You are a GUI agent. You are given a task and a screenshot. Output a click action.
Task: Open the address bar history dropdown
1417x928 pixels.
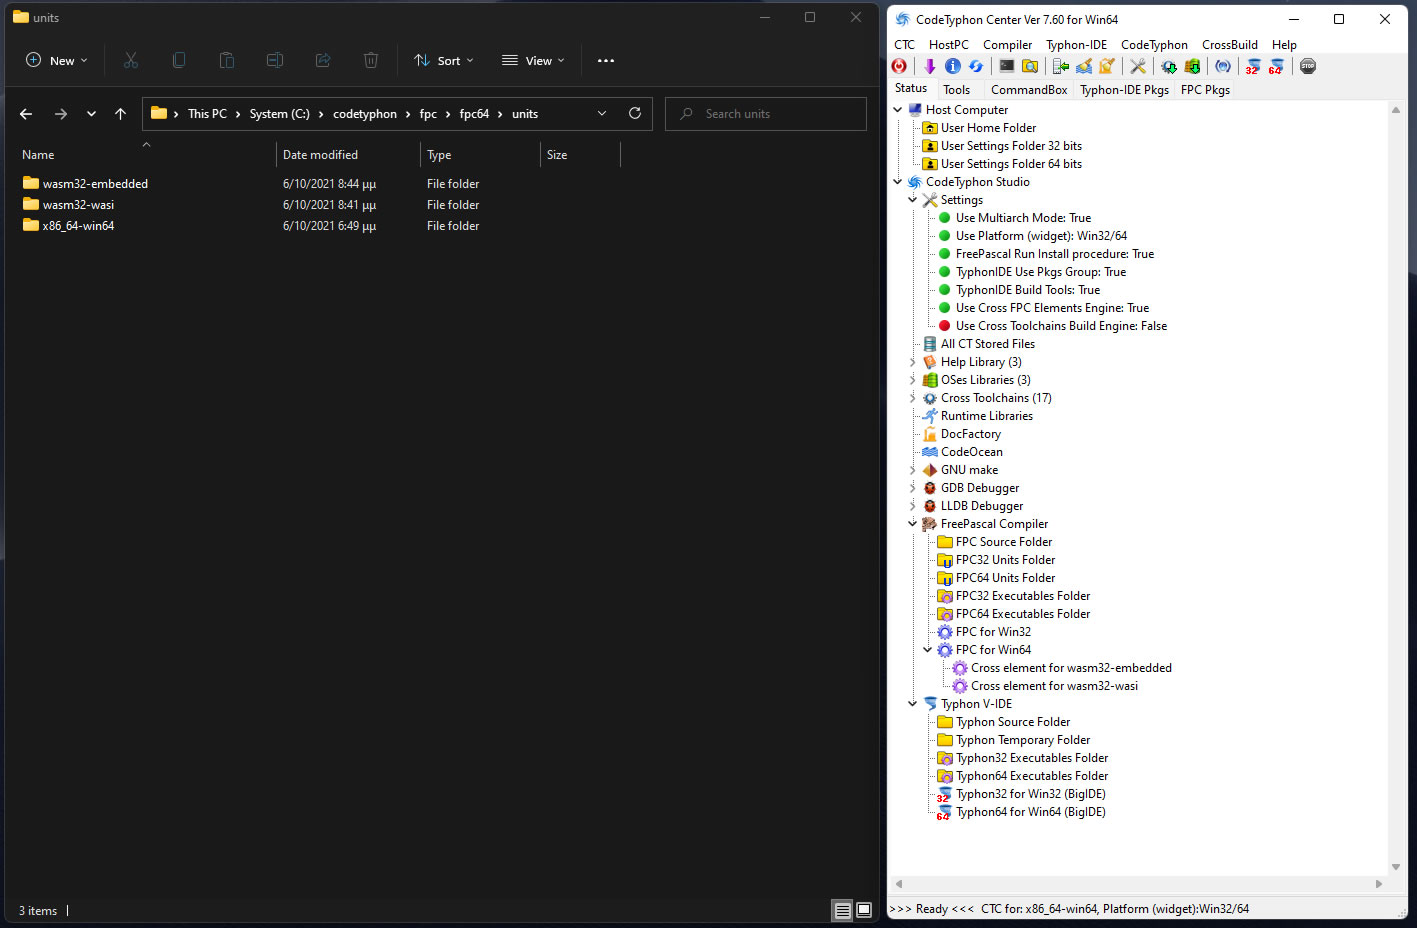coord(602,113)
